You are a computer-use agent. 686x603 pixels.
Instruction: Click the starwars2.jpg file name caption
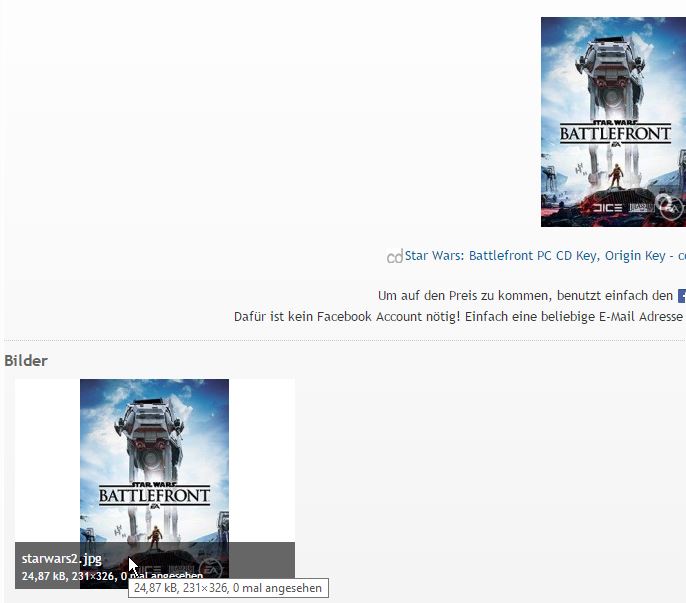click(x=62, y=559)
